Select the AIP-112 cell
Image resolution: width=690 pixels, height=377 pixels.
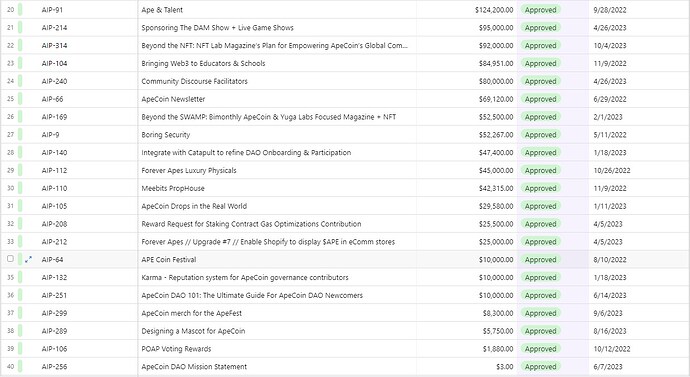[54, 170]
